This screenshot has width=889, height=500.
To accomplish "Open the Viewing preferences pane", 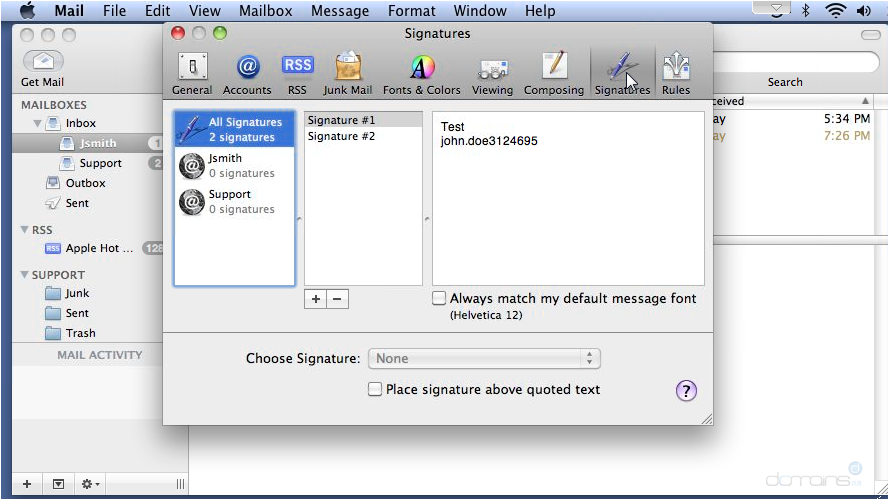I will 492,72.
